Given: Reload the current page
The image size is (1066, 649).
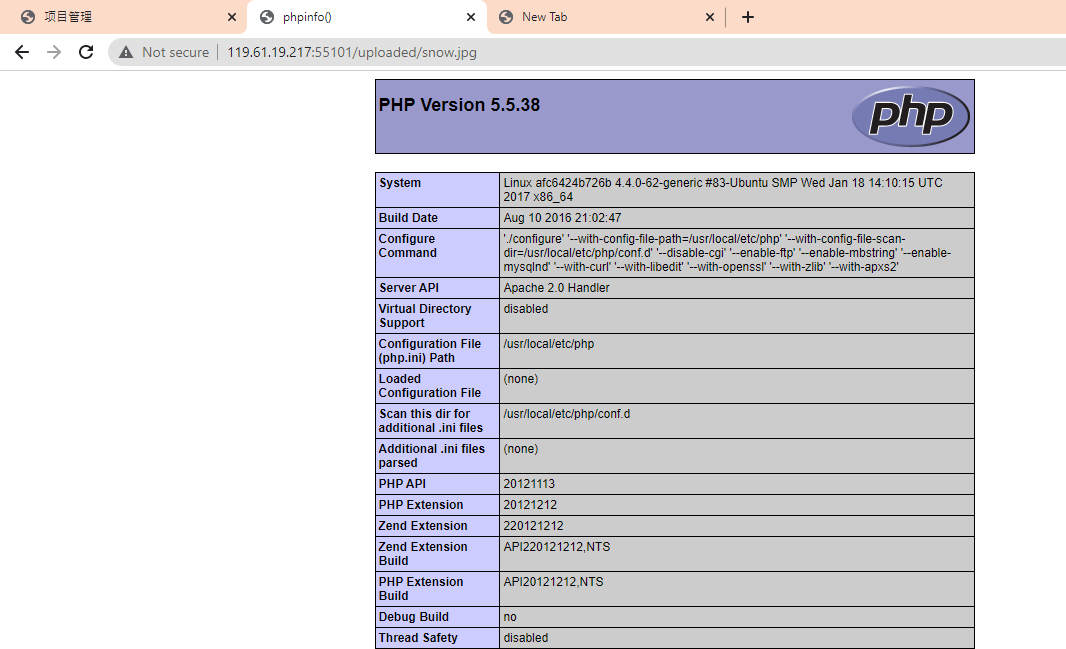Looking at the screenshot, I should pyautogui.click(x=86, y=52).
